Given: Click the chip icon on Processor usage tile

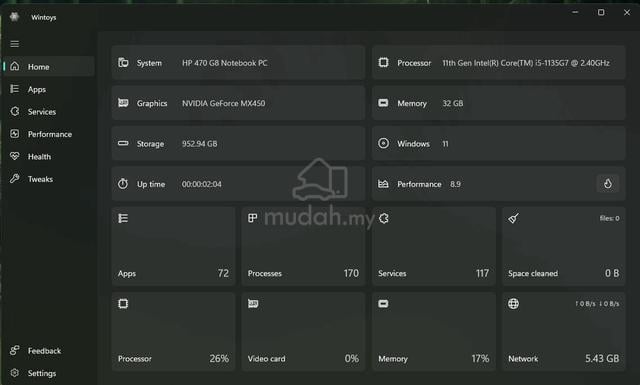Looking at the screenshot, I should pos(123,303).
